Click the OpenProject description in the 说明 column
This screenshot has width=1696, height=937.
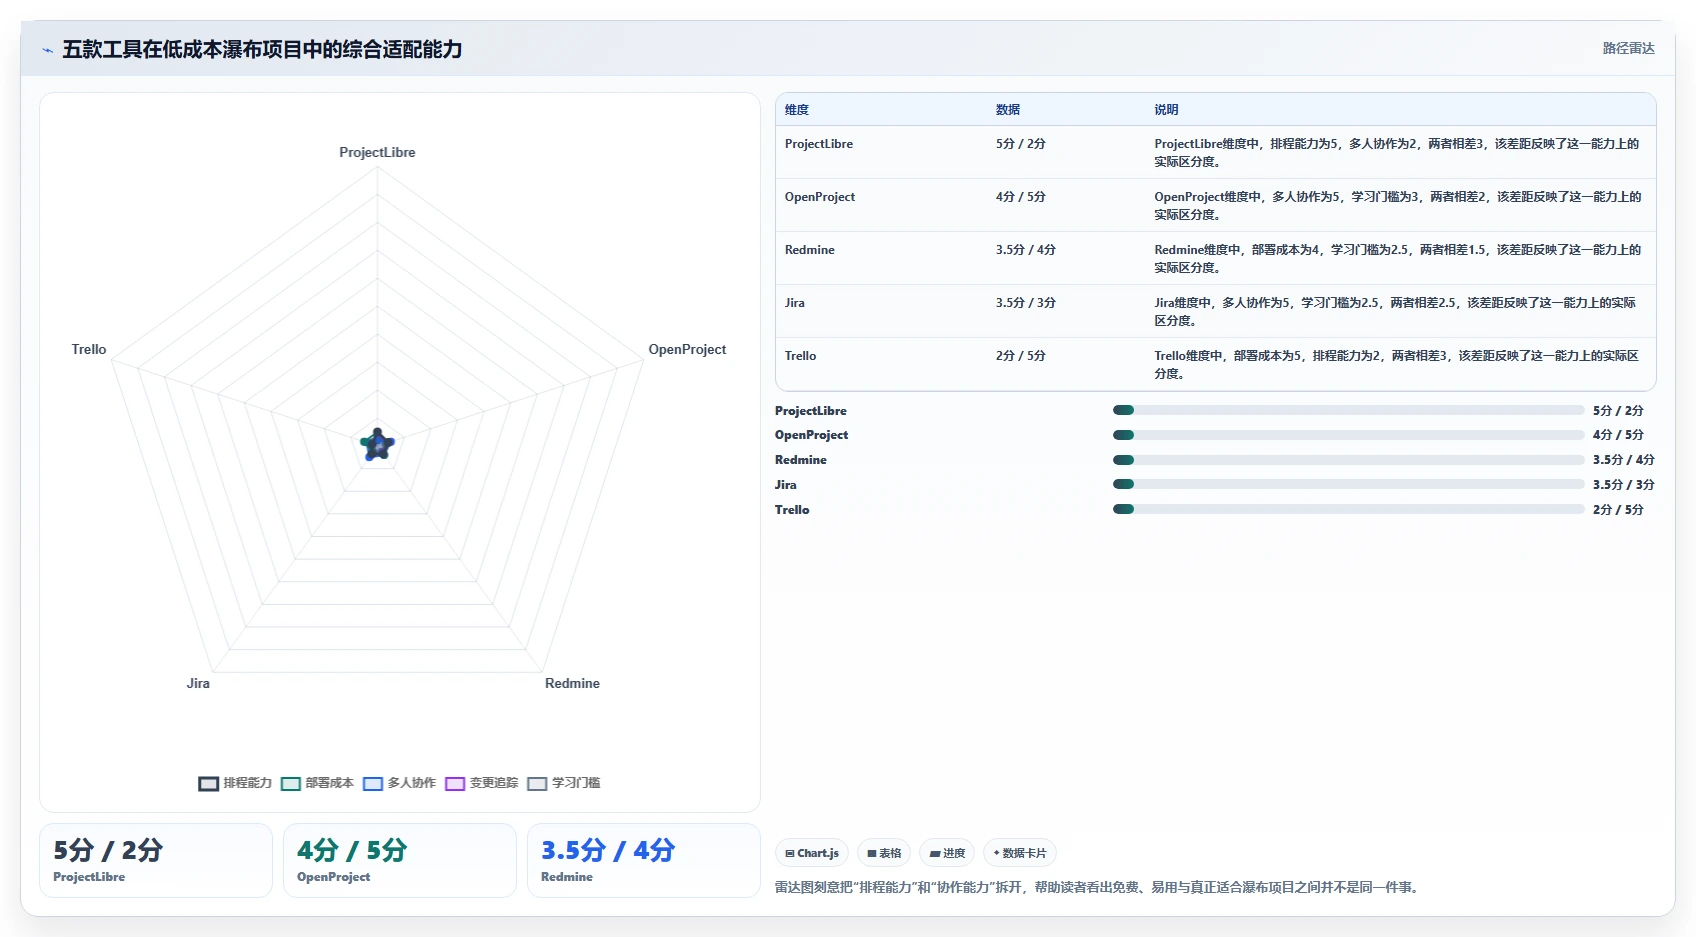pos(1398,206)
